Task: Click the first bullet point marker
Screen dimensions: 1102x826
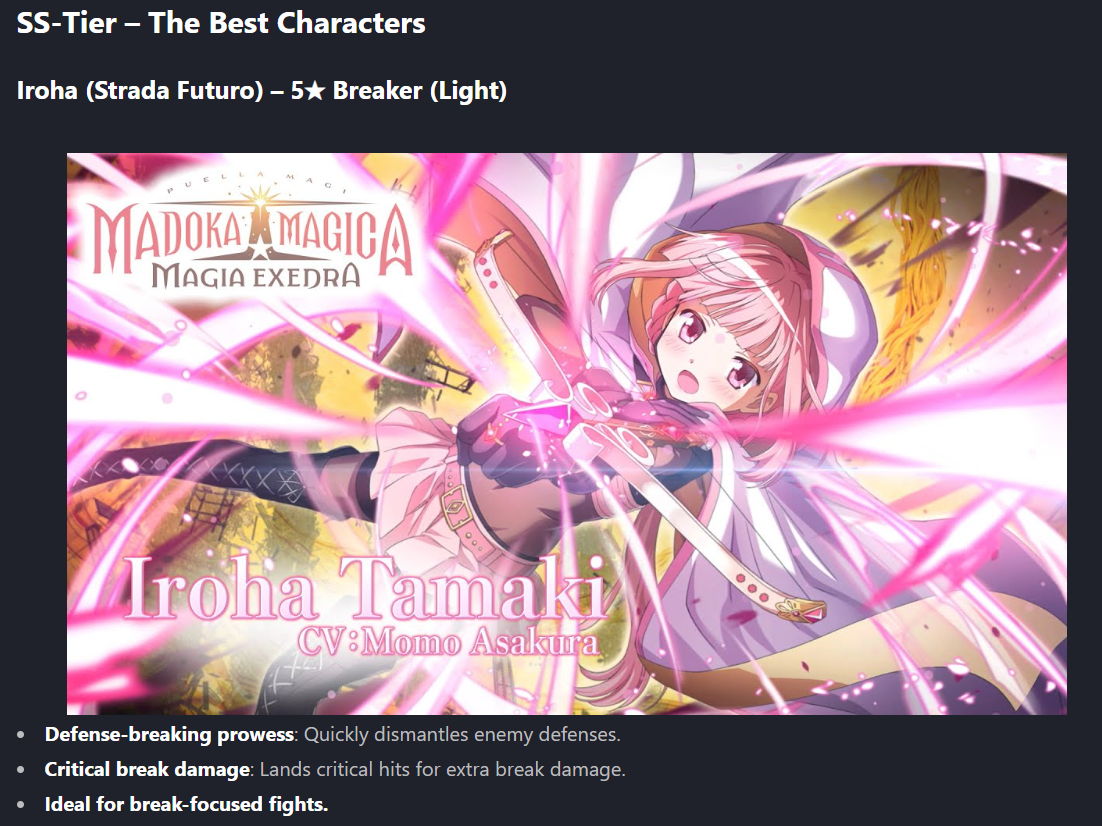Action: [21, 735]
